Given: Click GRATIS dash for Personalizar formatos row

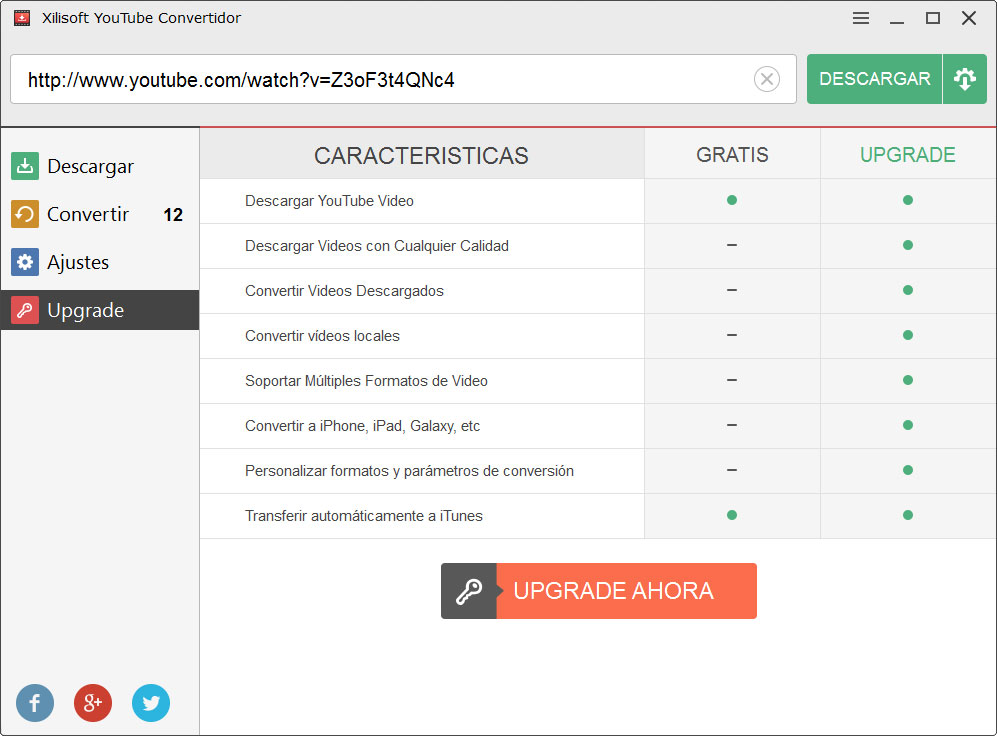Looking at the screenshot, I should pyautogui.click(x=732, y=470).
